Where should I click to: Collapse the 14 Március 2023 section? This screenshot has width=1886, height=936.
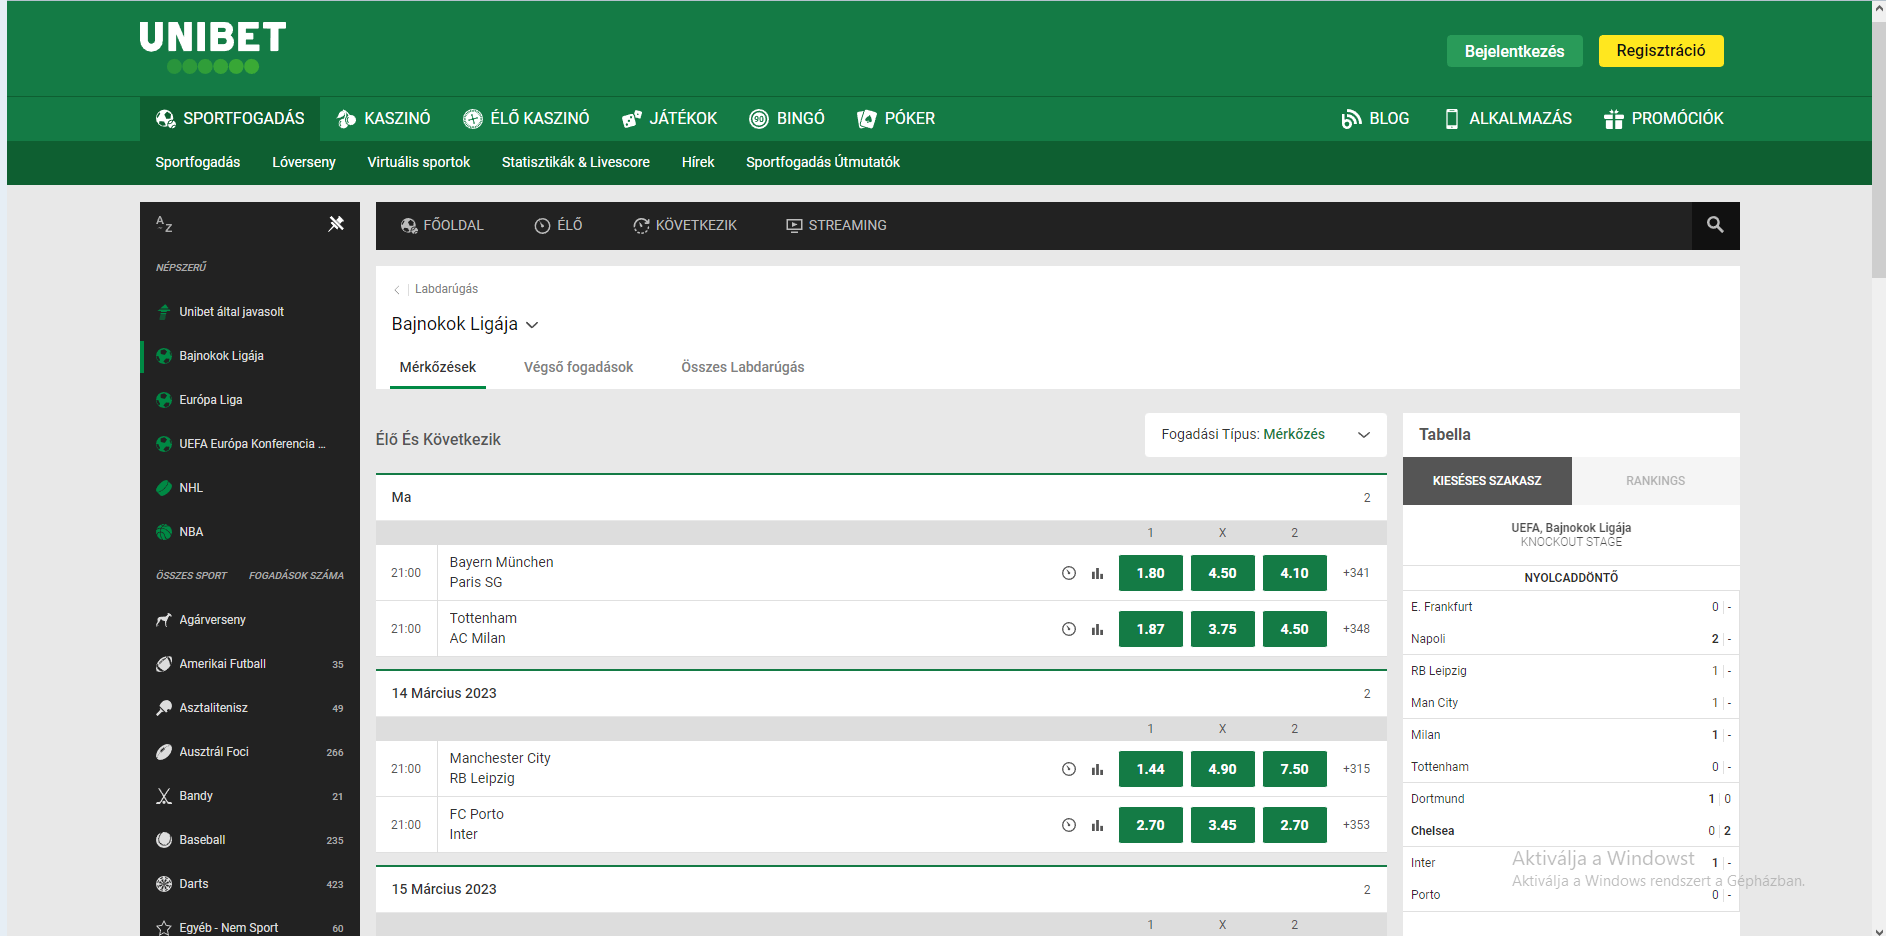click(x=881, y=693)
